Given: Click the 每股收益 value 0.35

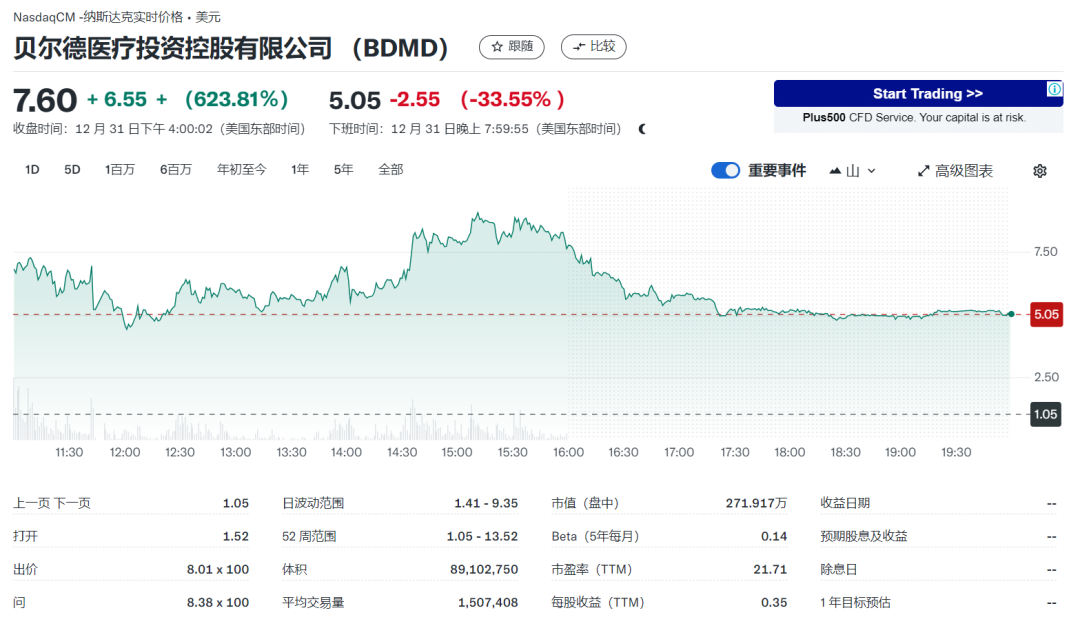Looking at the screenshot, I should point(774,603).
